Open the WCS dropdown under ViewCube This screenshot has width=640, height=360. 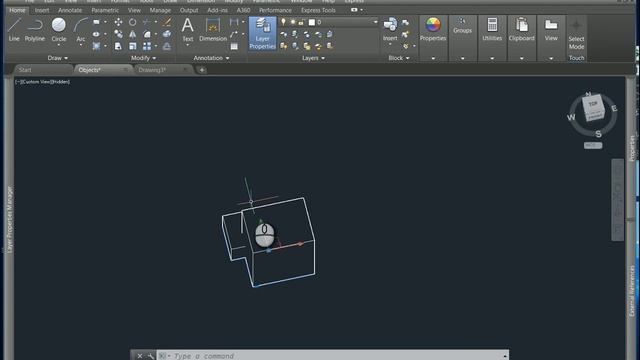[x=593, y=145]
